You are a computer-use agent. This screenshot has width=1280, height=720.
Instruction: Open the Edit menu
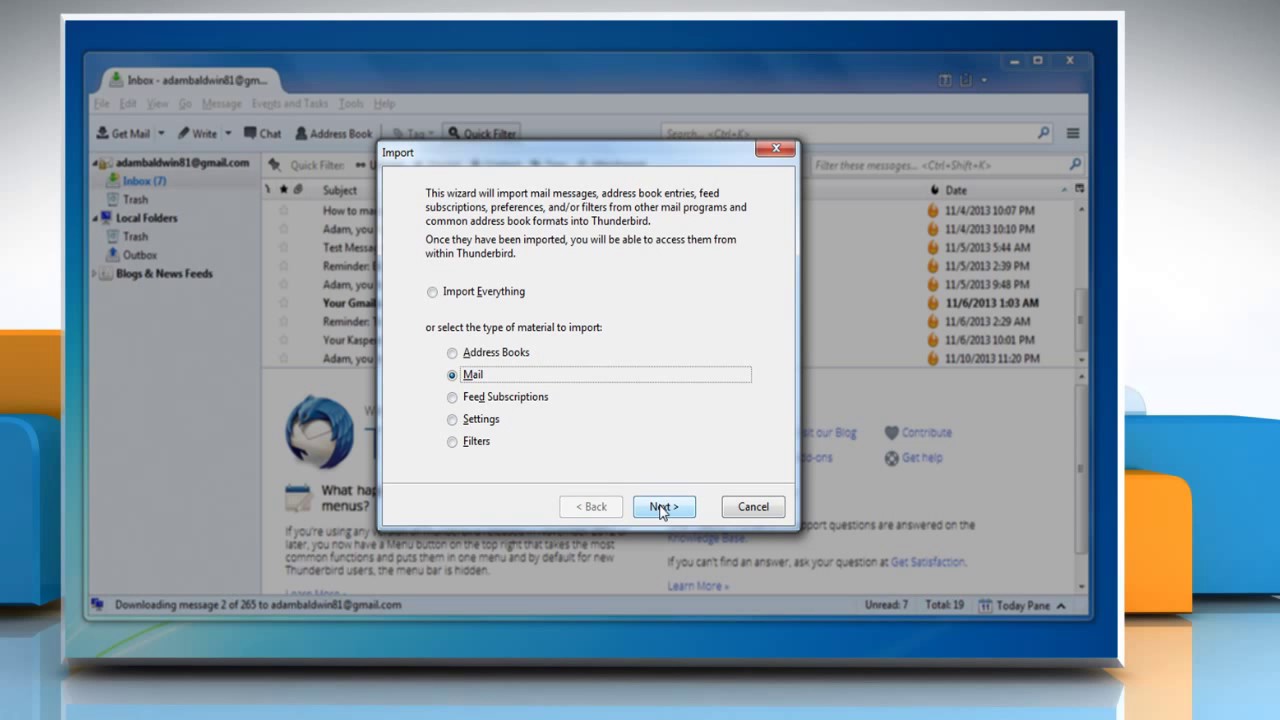click(x=128, y=104)
